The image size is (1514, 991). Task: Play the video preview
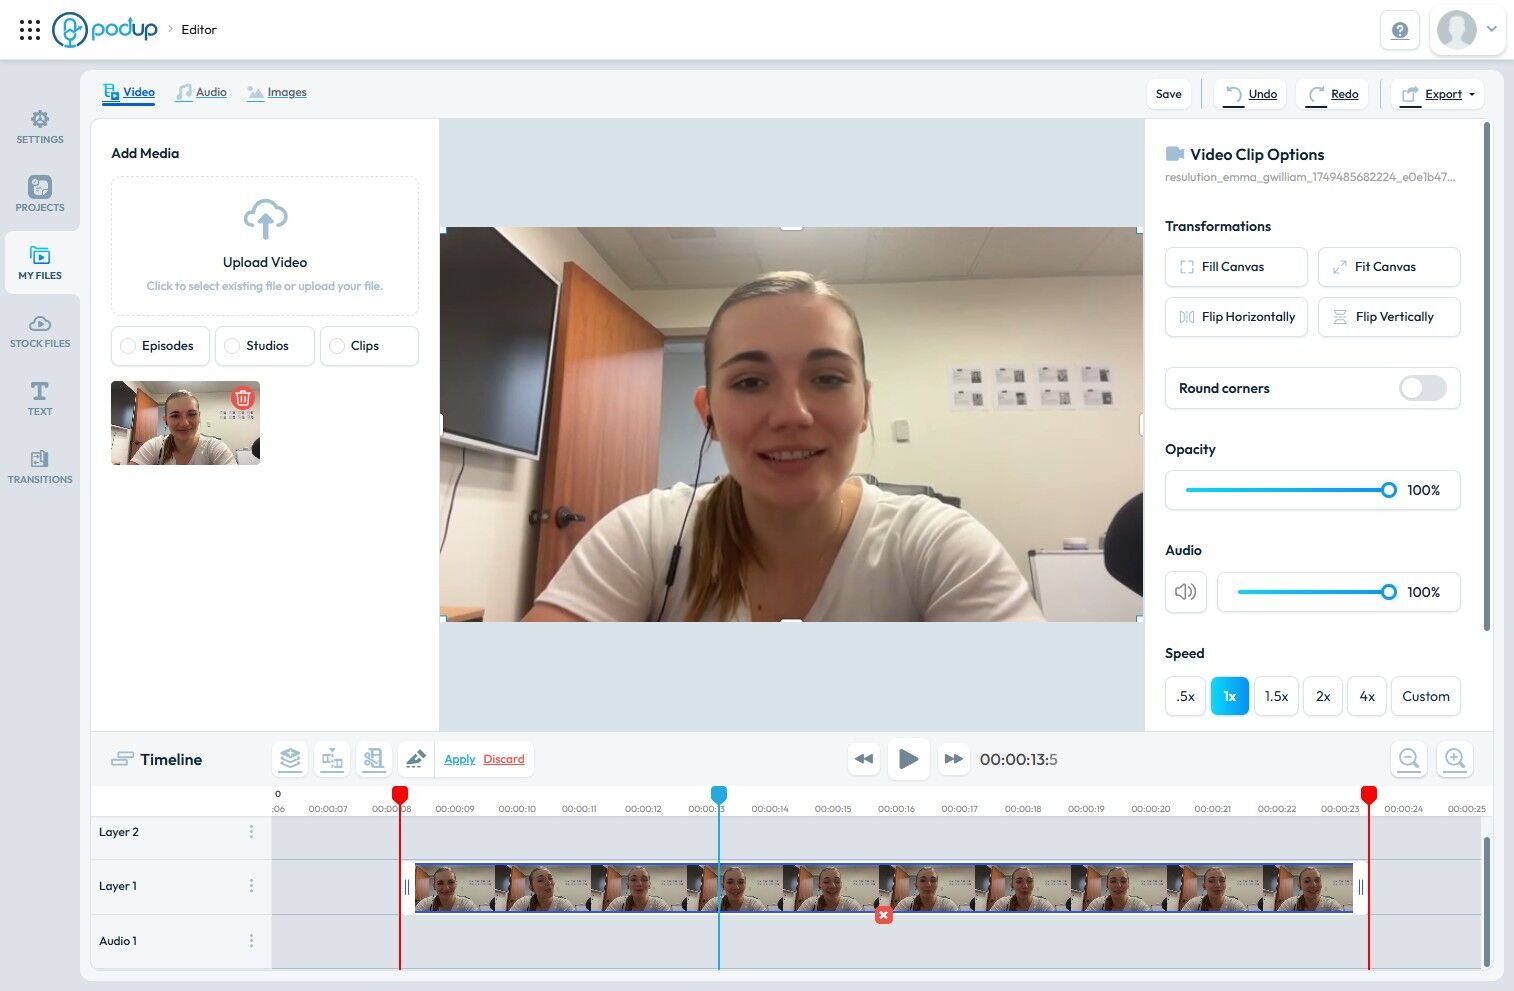click(x=908, y=759)
